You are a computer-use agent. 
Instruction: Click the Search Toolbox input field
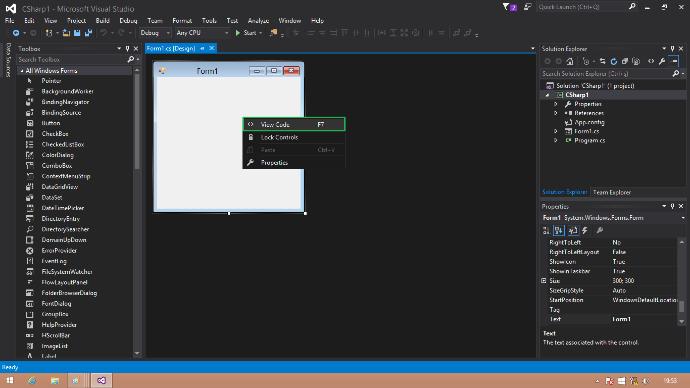point(73,59)
